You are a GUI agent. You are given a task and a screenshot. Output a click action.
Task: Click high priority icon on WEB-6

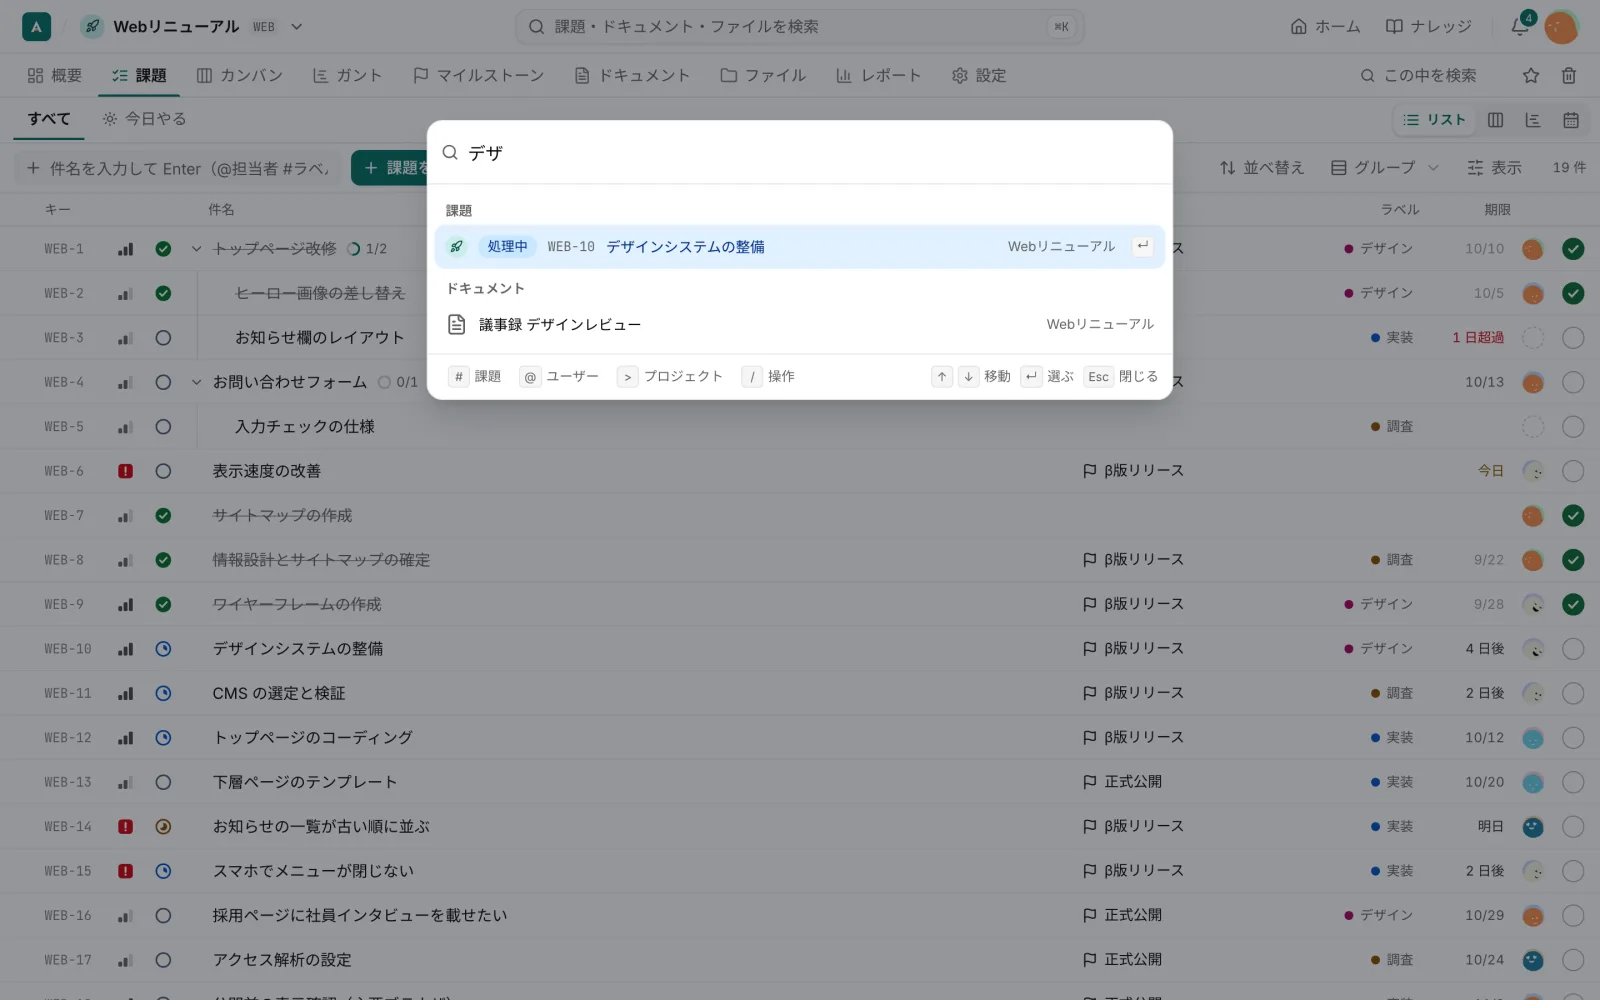pyautogui.click(x=125, y=471)
